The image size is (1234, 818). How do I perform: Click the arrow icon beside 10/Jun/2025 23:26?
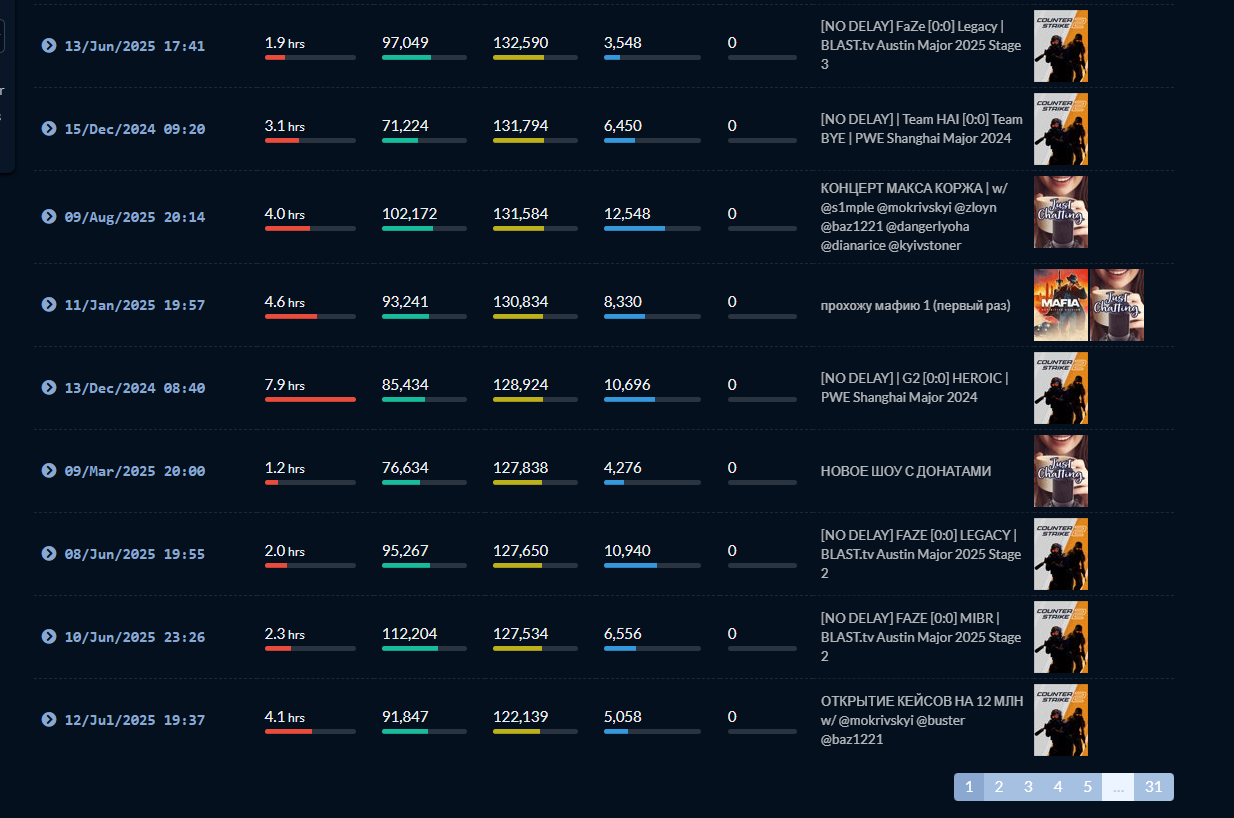tap(49, 637)
